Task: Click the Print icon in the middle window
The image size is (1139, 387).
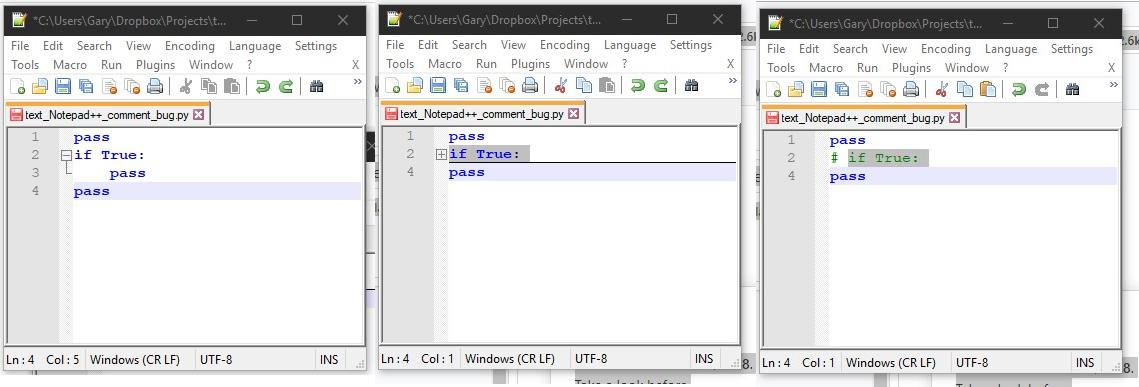Action: [x=530, y=86]
